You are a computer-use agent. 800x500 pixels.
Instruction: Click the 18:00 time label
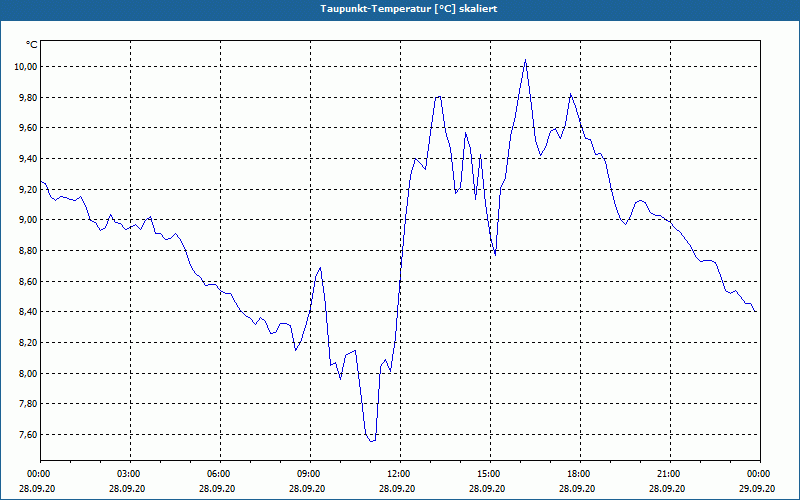[x=580, y=474]
